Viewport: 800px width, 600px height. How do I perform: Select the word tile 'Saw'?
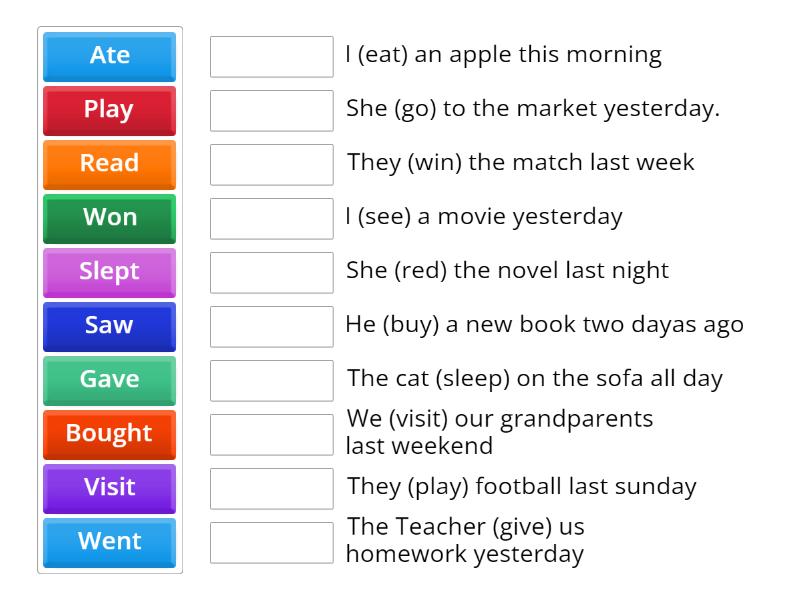point(108,326)
